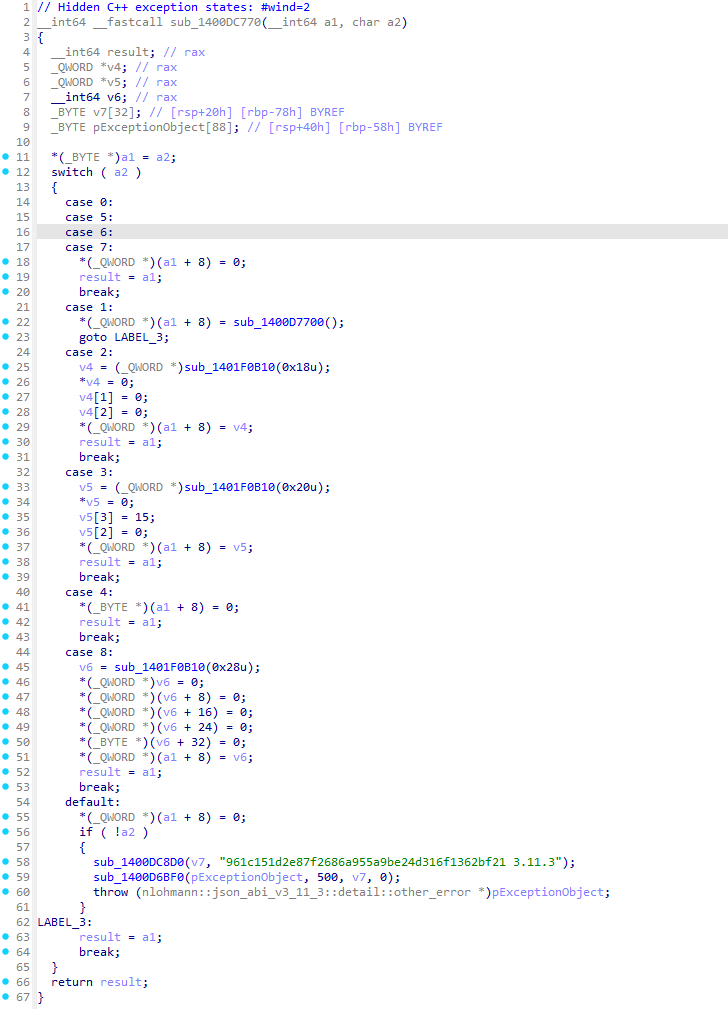Viewport: 728px width, 1009px height.
Task: Click the 'case 1:' label
Action: point(89,308)
